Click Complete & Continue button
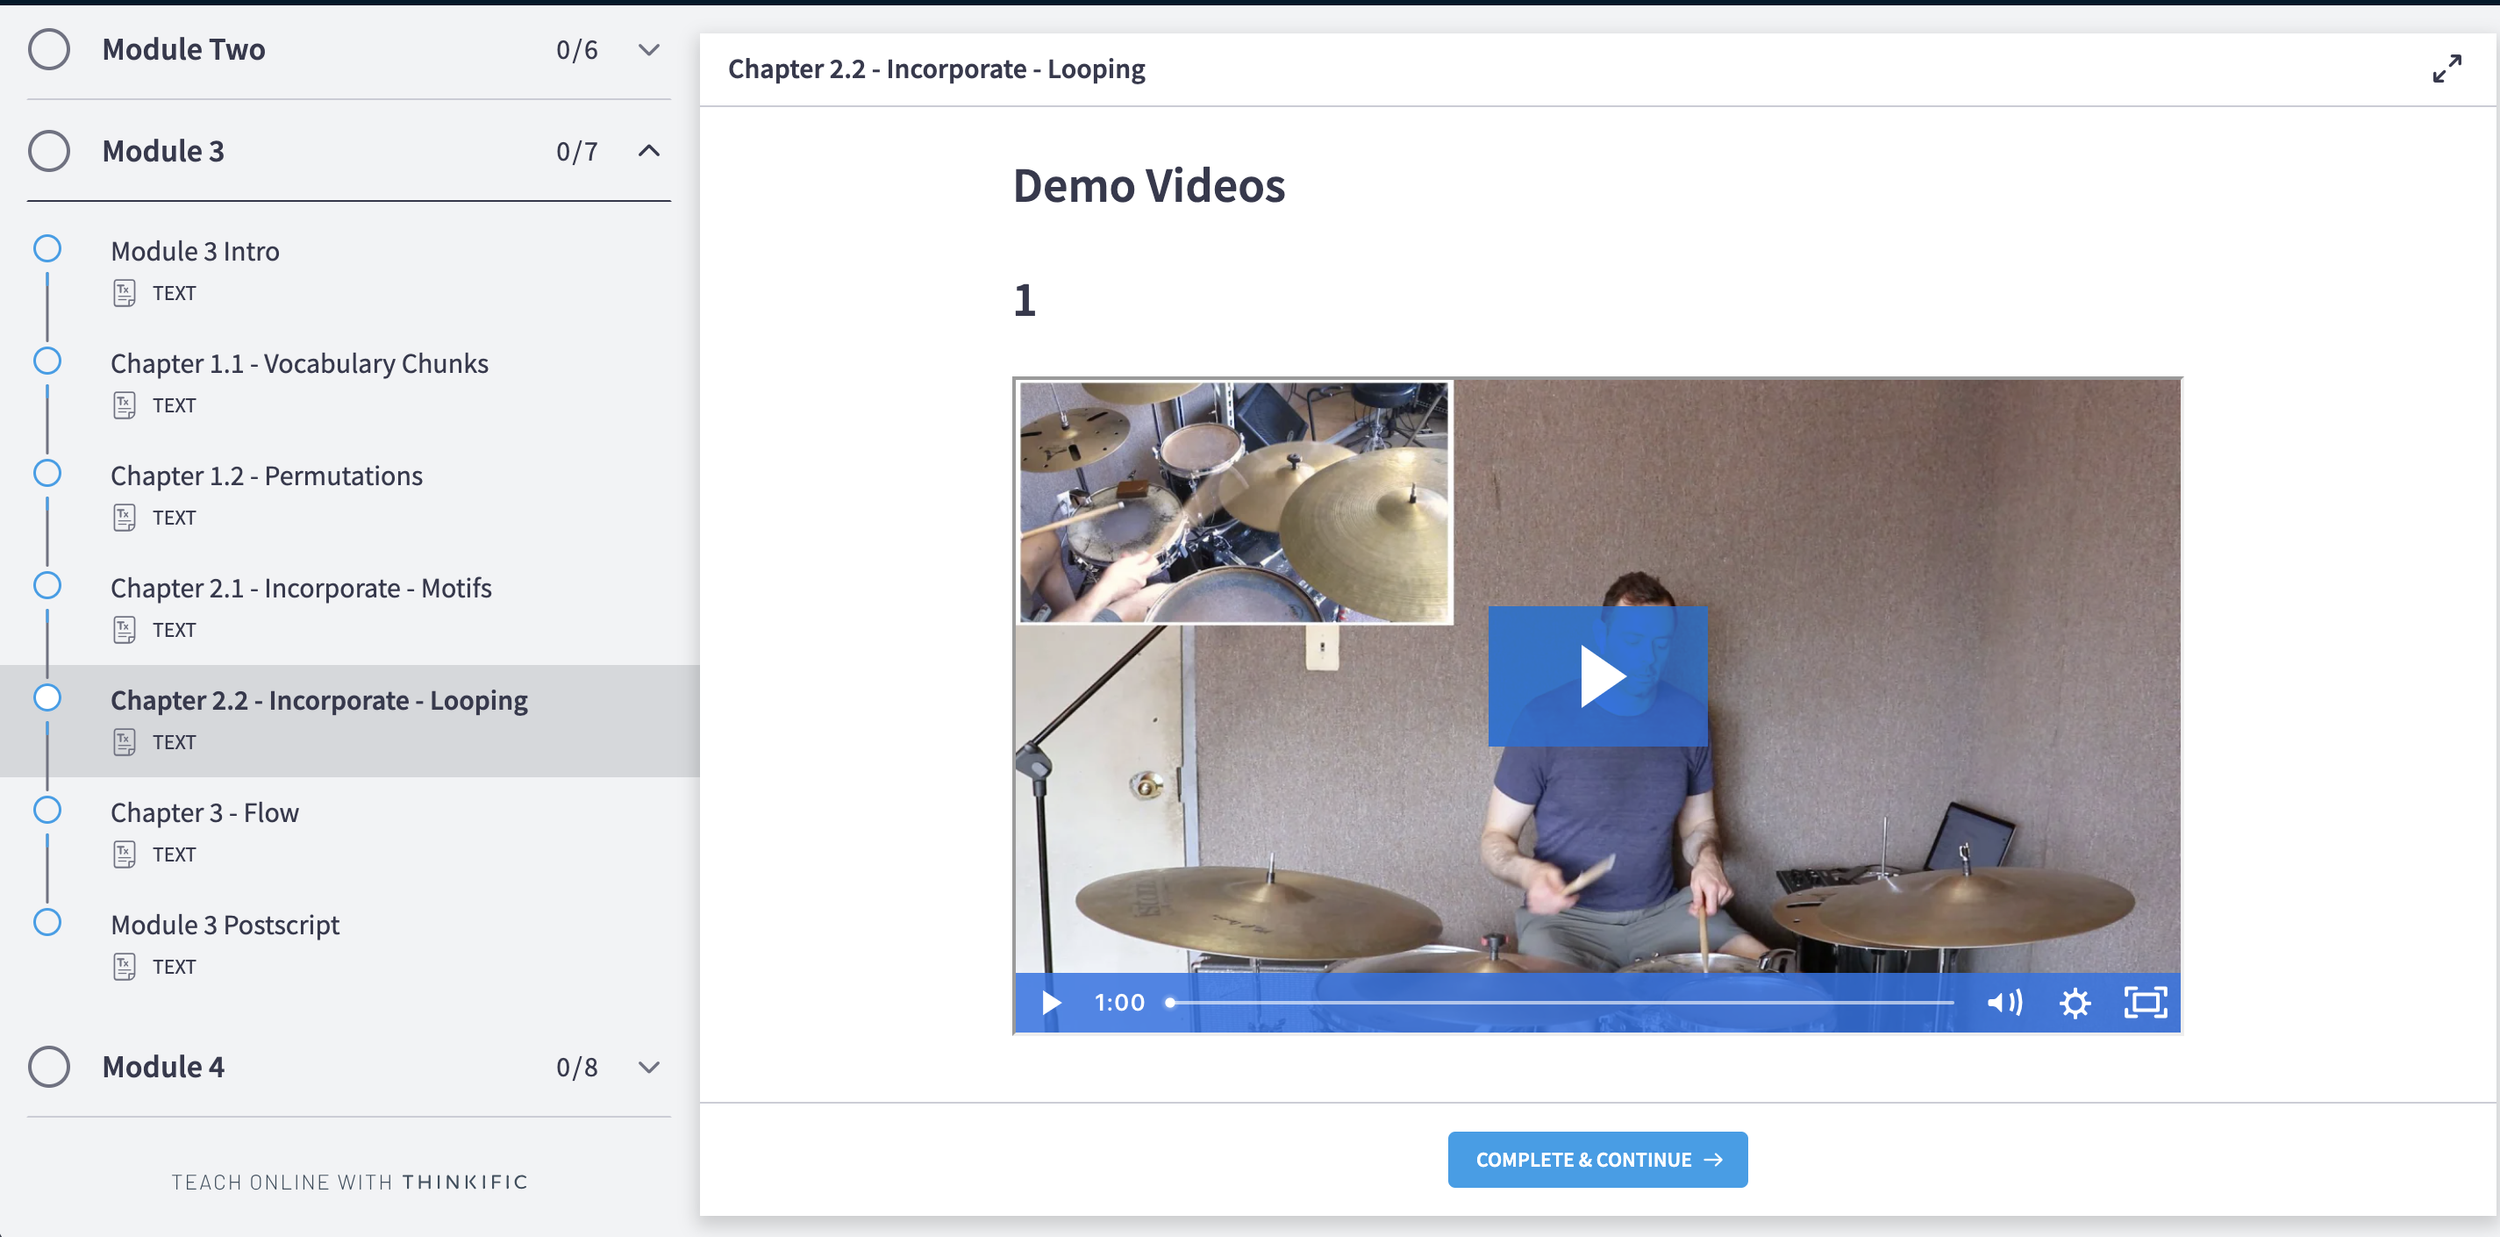2500x1237 pixels. pyautogui.click(x=1597, y=1159)
